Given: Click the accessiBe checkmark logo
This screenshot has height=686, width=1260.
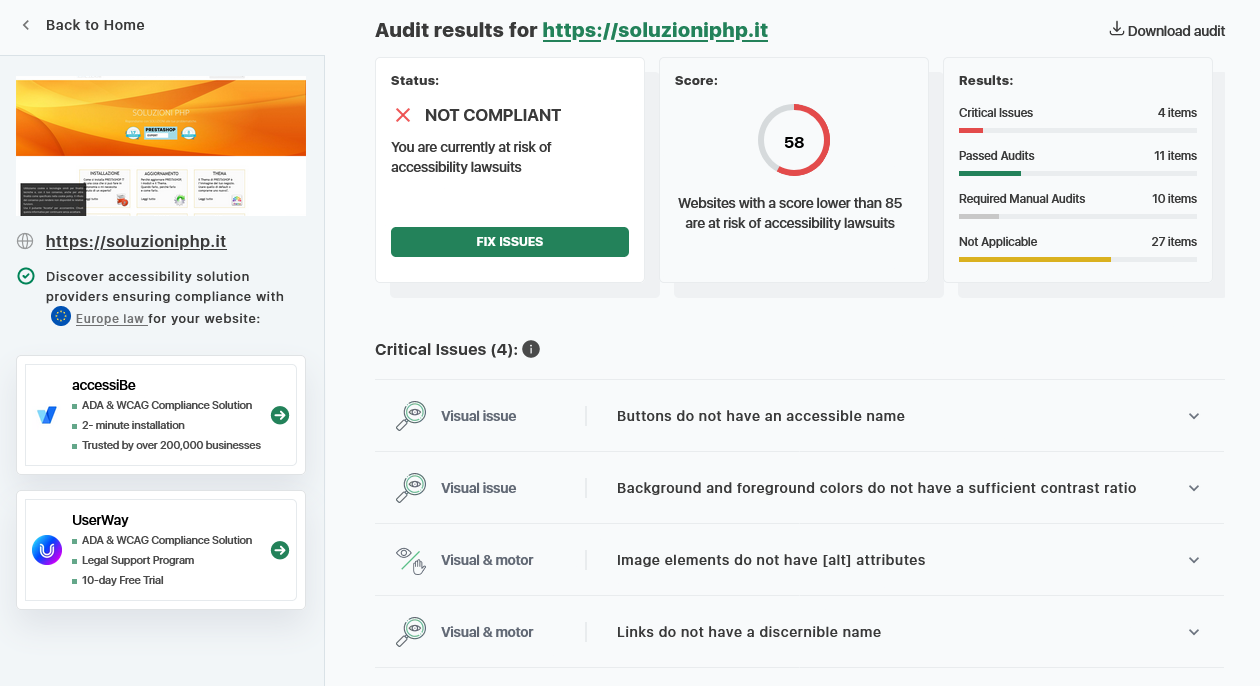Looking at the screenshot, I should [x=47, y=415].
